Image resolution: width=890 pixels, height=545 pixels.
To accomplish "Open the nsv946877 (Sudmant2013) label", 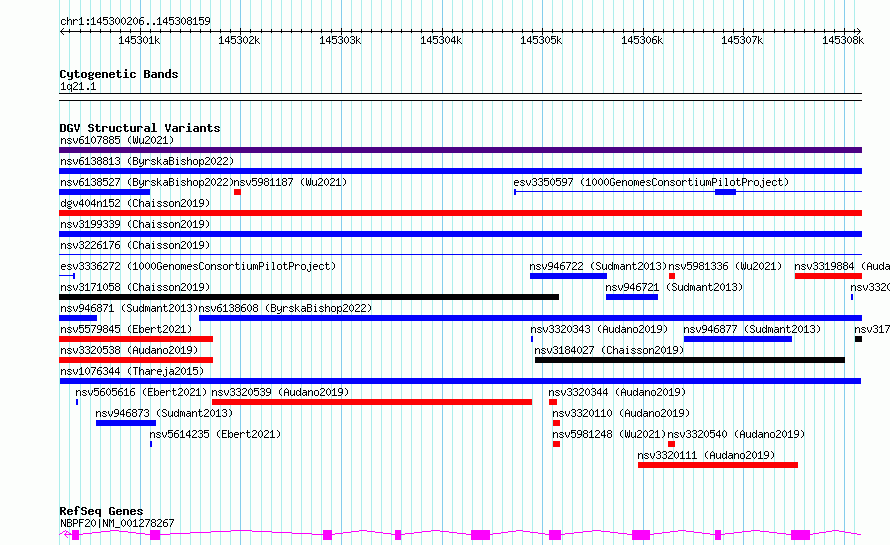I will (752, 329).
